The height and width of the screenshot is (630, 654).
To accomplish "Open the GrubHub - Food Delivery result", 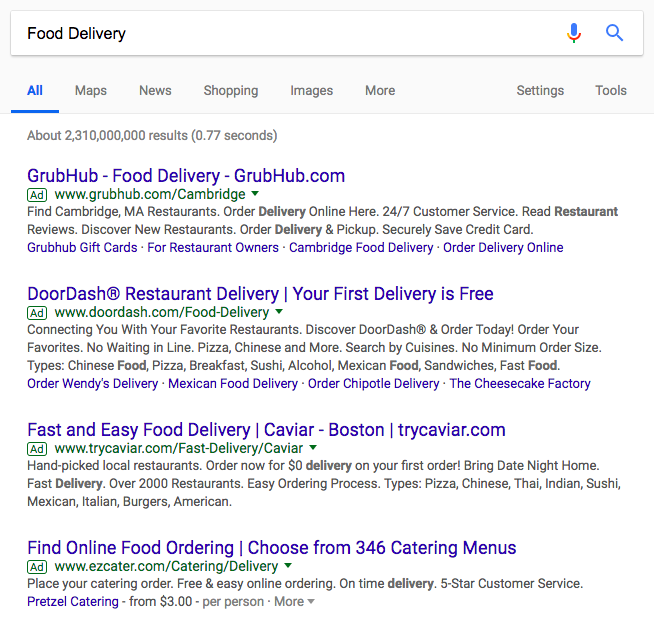I will (186, 176).
